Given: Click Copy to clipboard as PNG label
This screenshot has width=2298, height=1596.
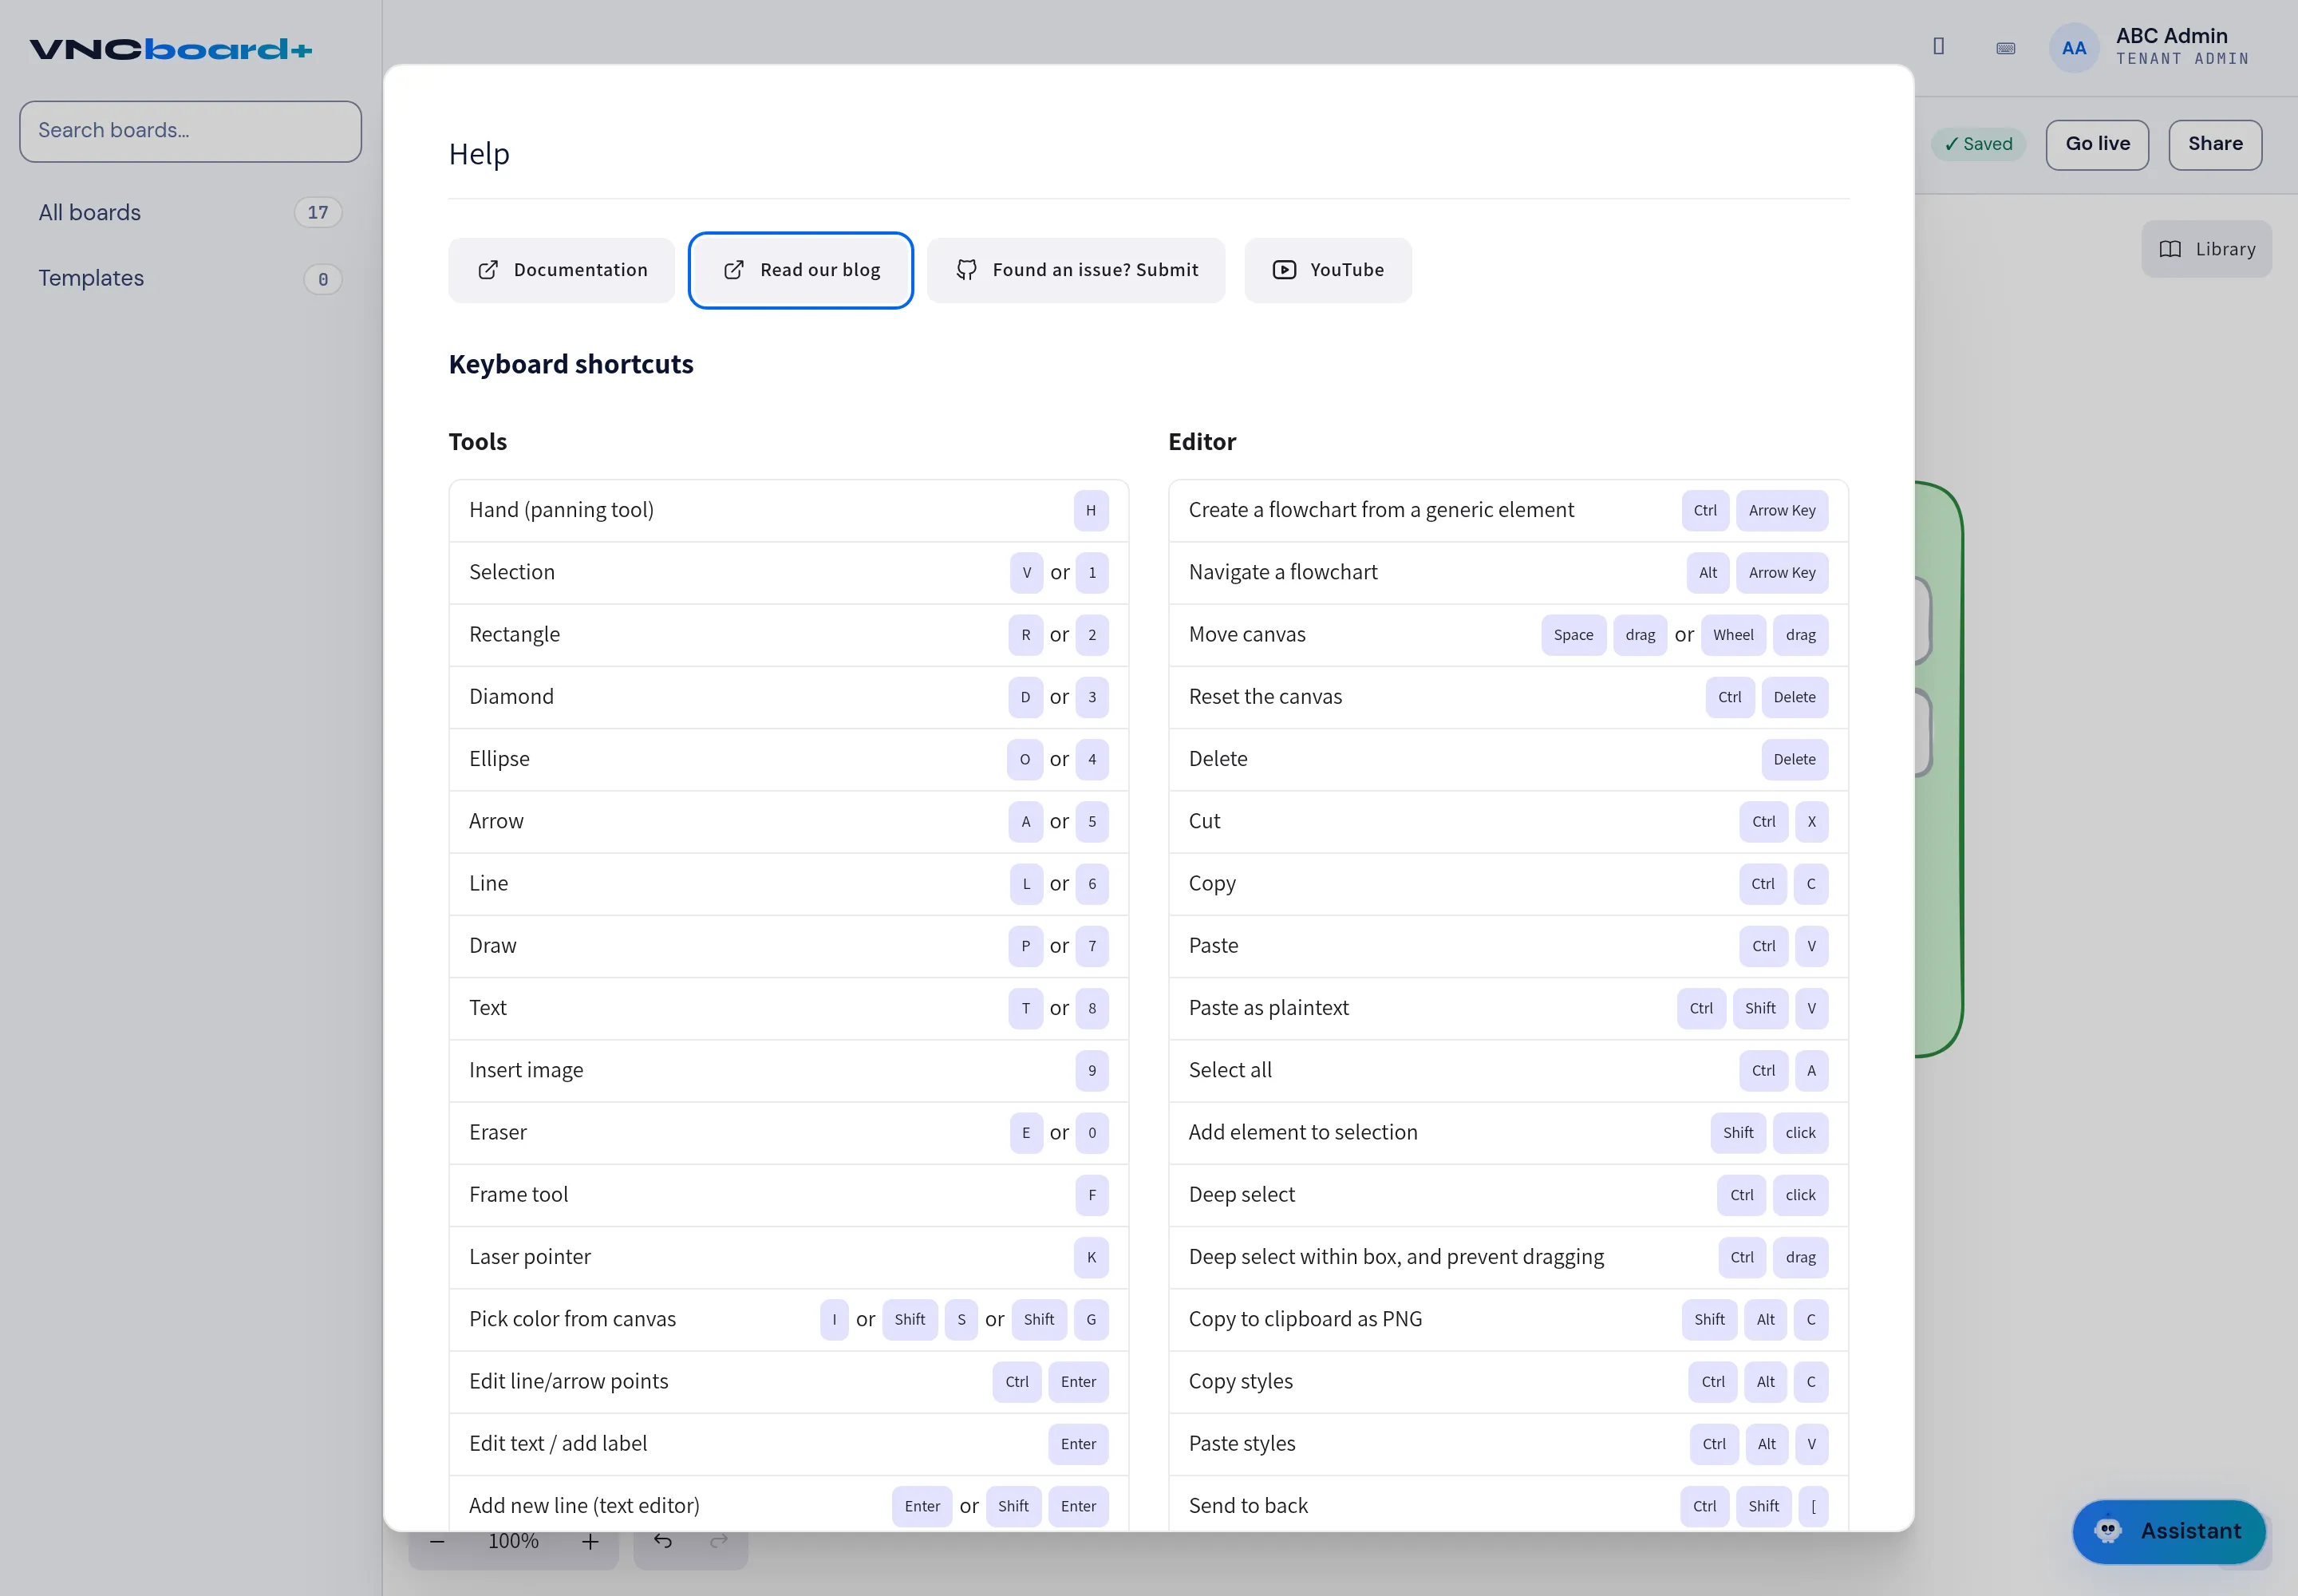Looking at the screenshot, I should point(1305,1319).
